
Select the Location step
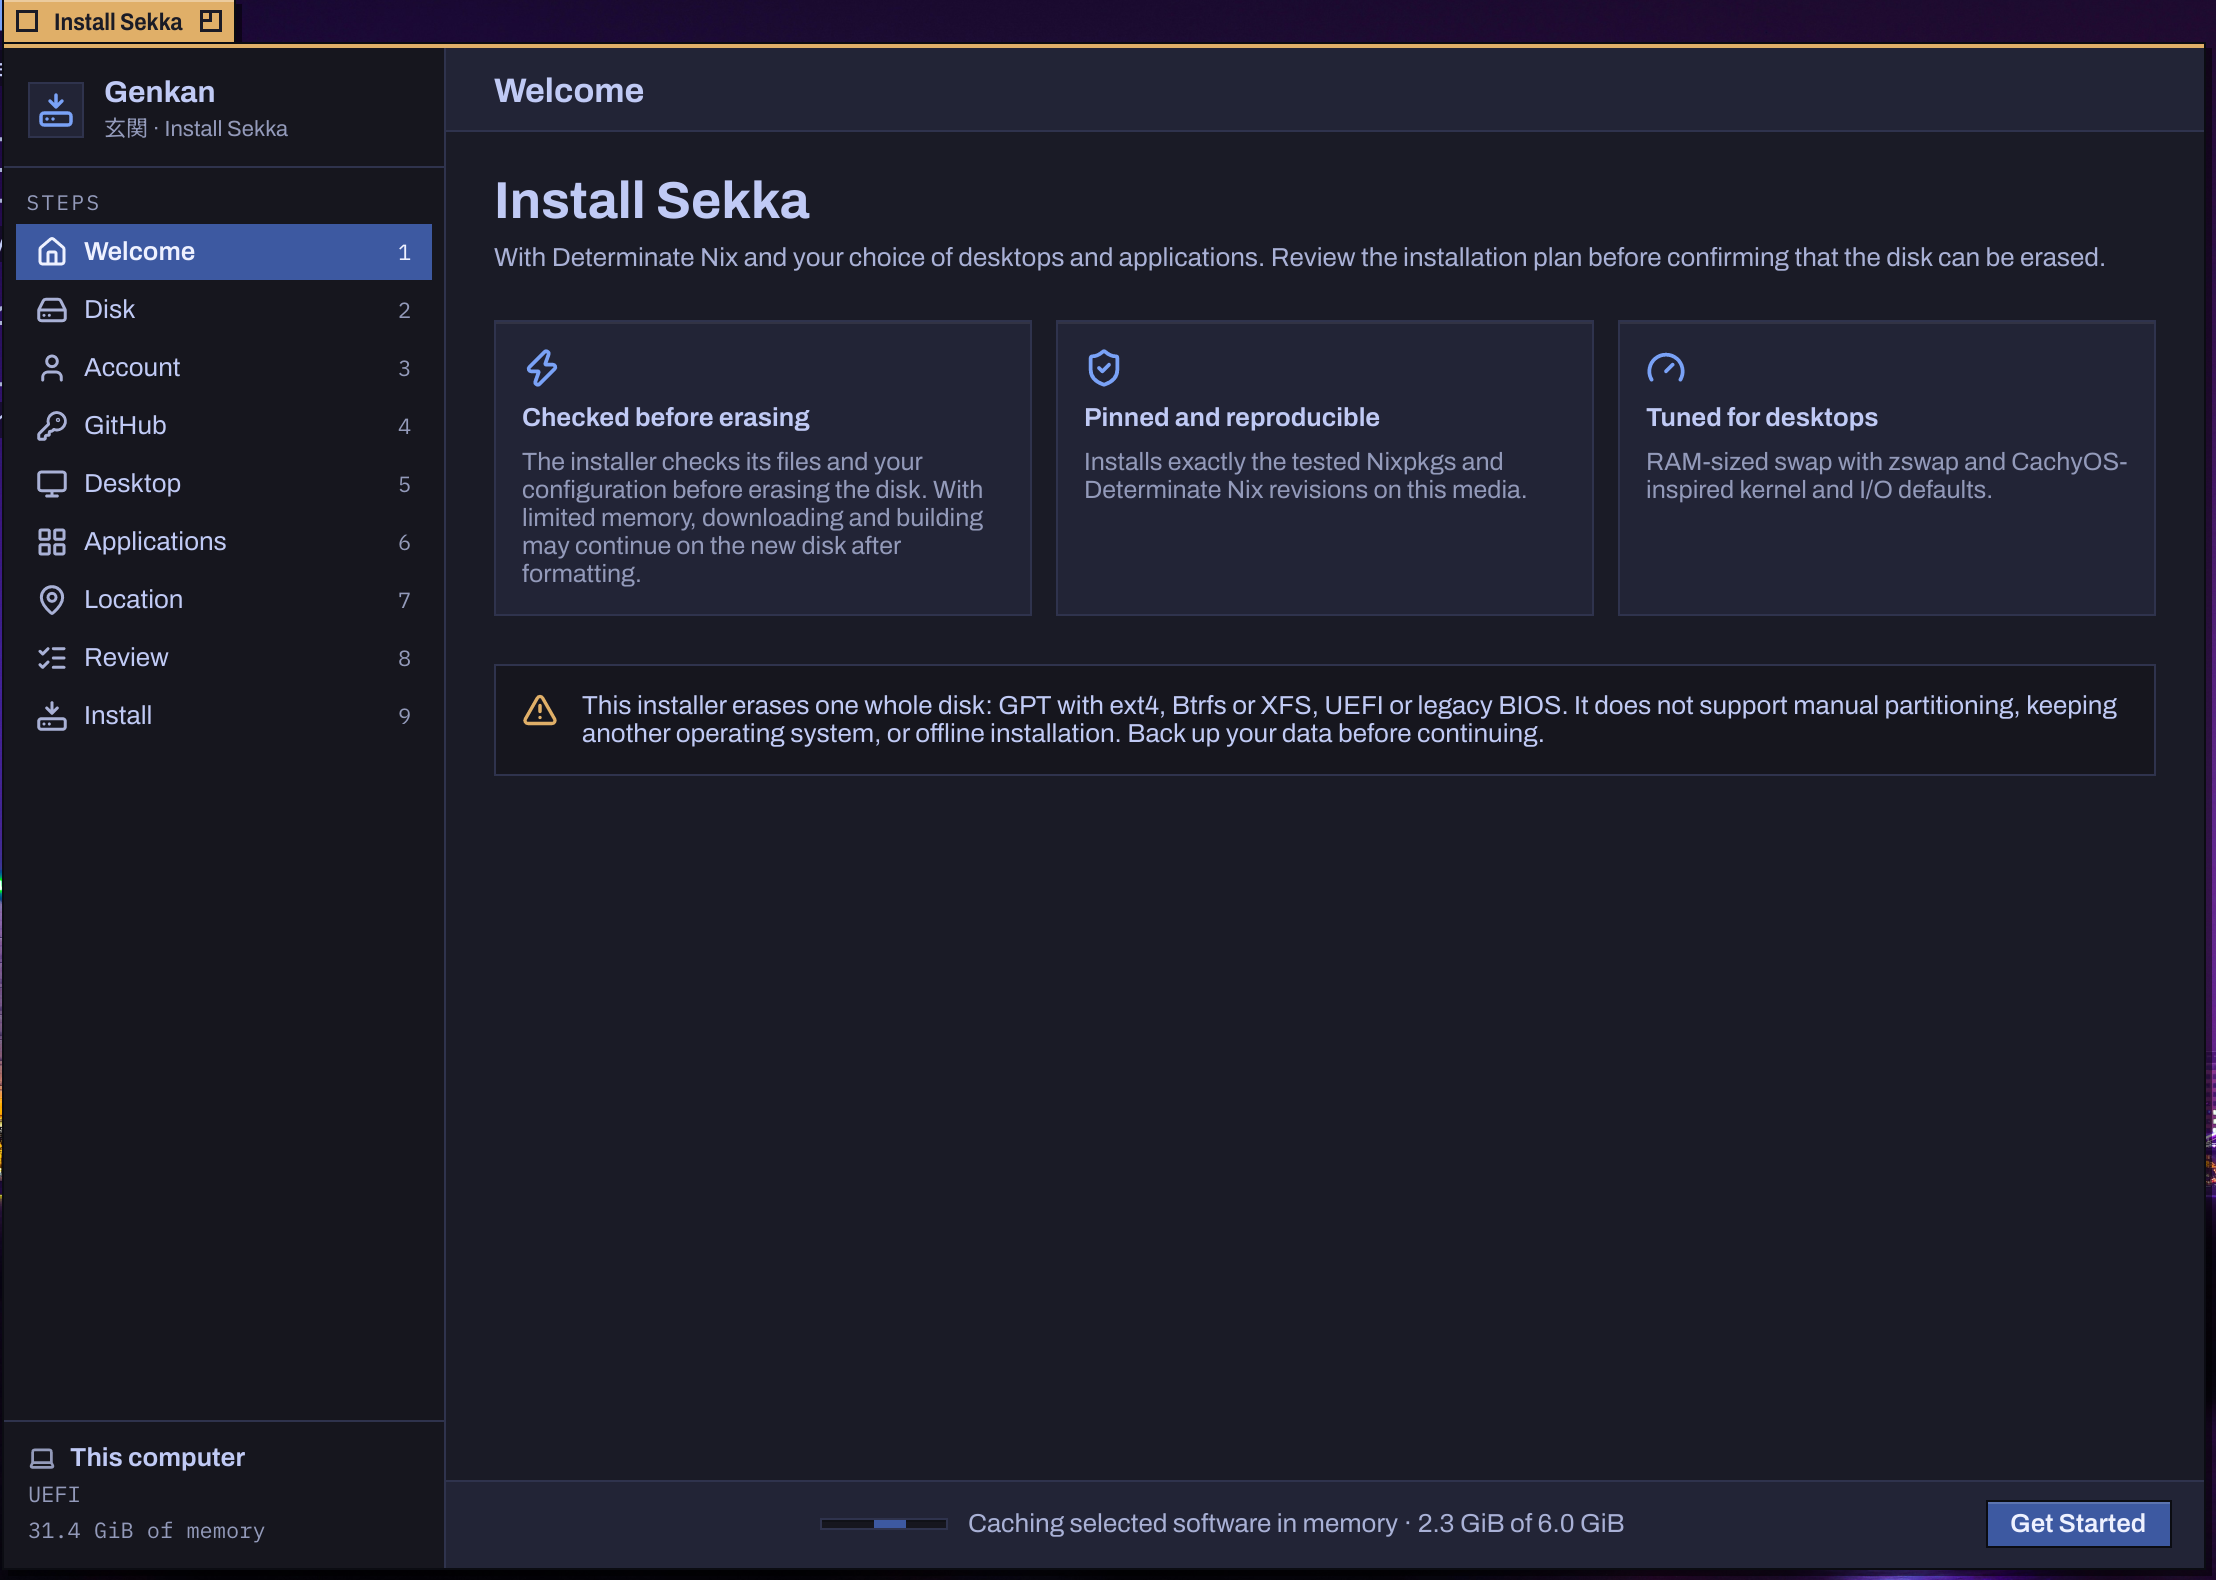pos(224,600)
